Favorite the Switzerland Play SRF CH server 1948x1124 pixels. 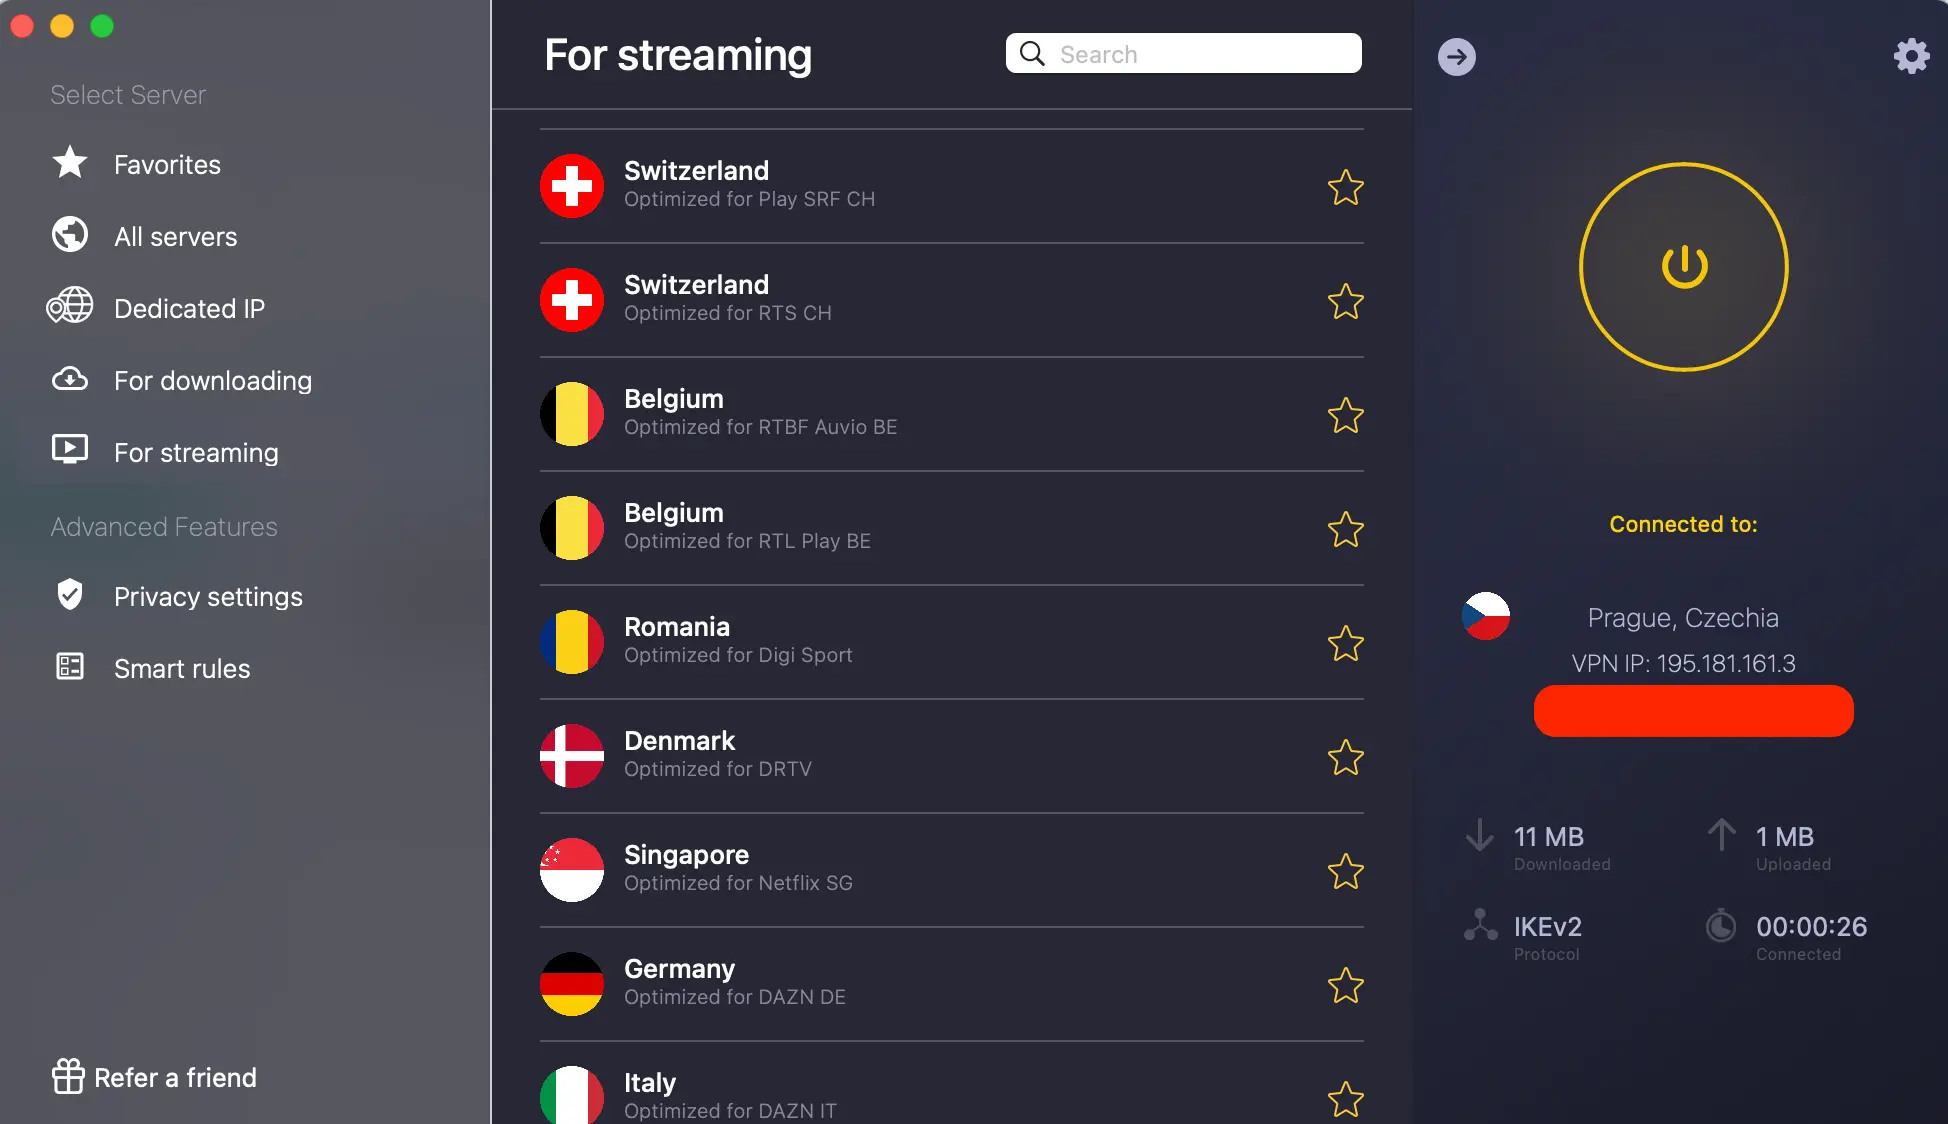pyautogui.click(x=1345, y=187)
